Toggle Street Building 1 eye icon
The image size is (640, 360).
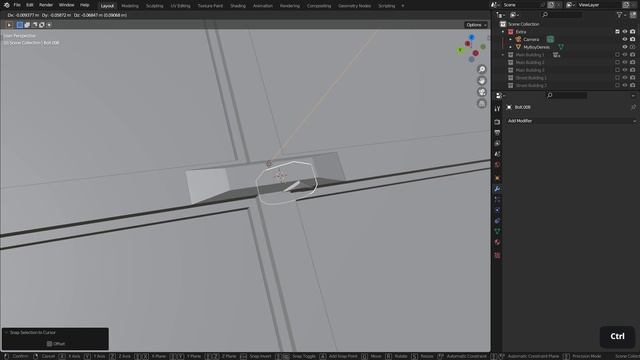[x=625, y=78]
